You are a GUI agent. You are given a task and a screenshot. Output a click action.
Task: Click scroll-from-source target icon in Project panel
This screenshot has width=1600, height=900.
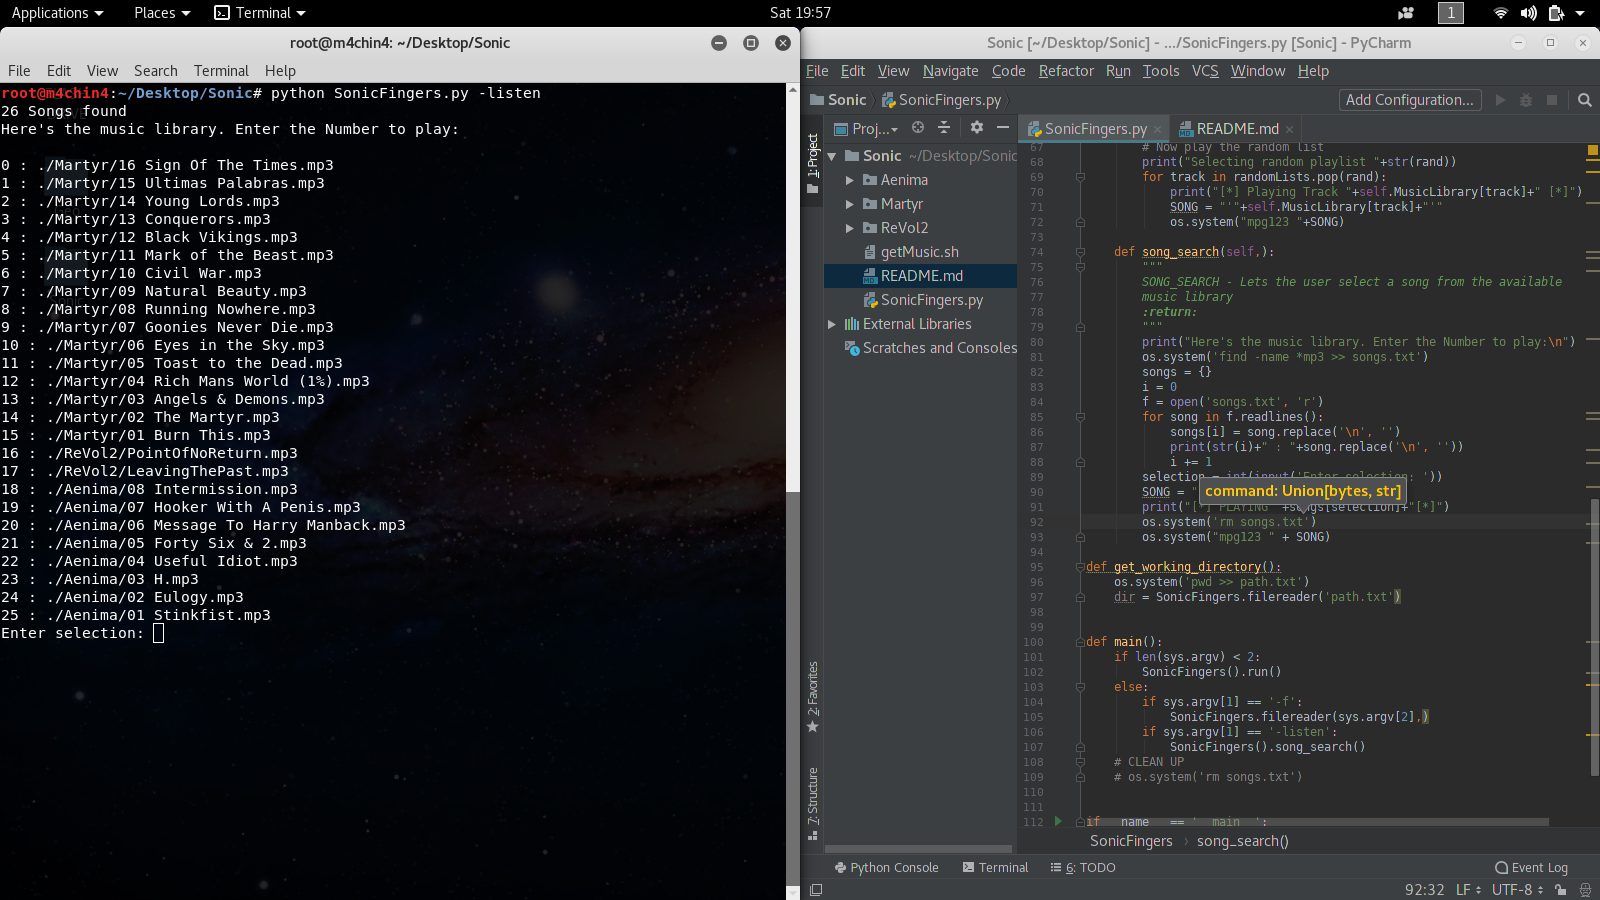point(918,127)
